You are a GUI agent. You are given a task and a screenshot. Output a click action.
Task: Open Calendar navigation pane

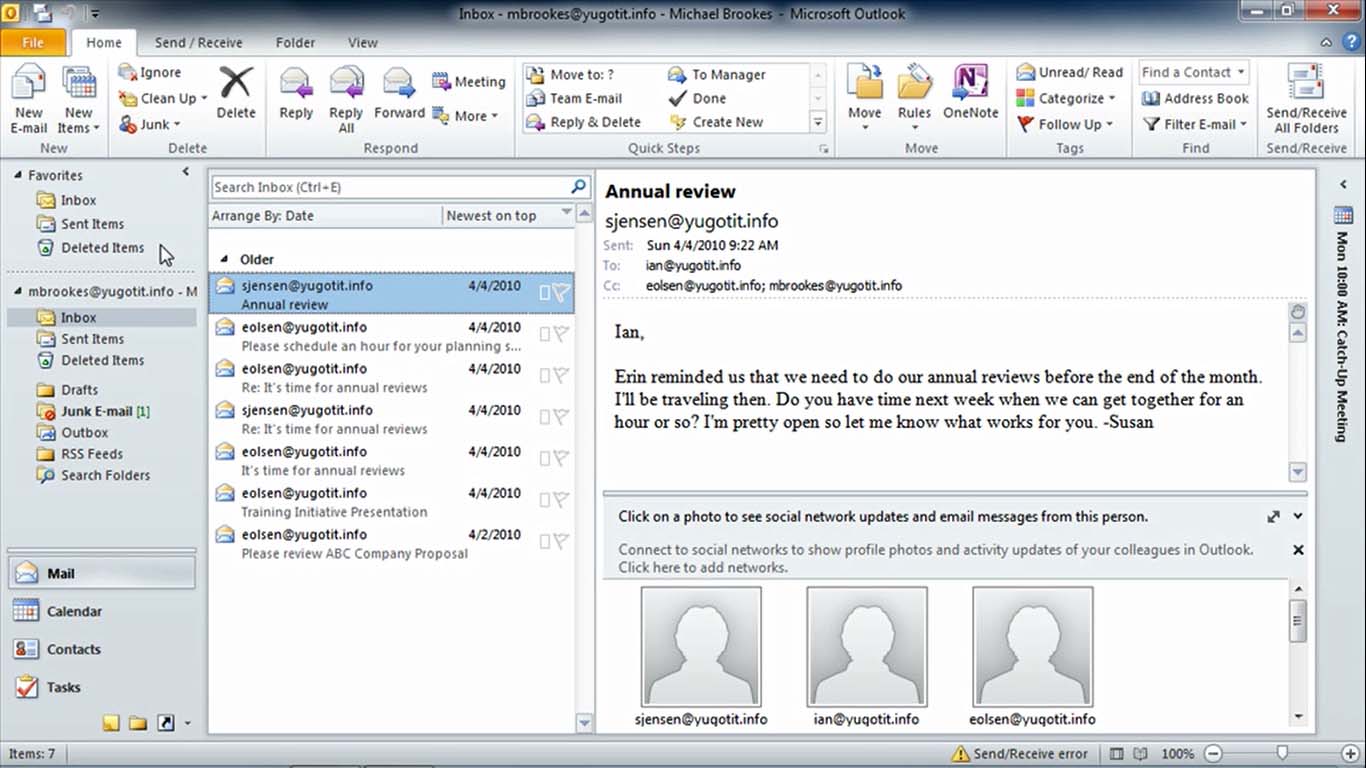(x=101, y=611)
